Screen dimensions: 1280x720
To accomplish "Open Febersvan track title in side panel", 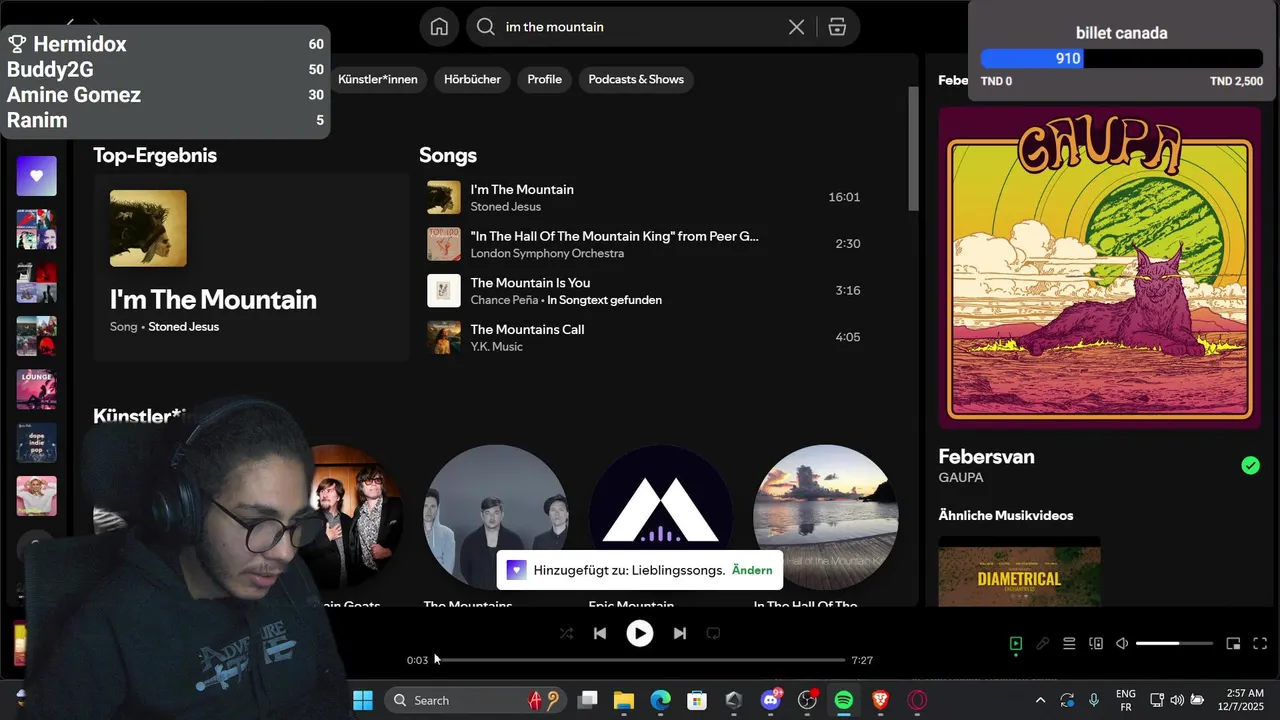I will coord(986,457).
